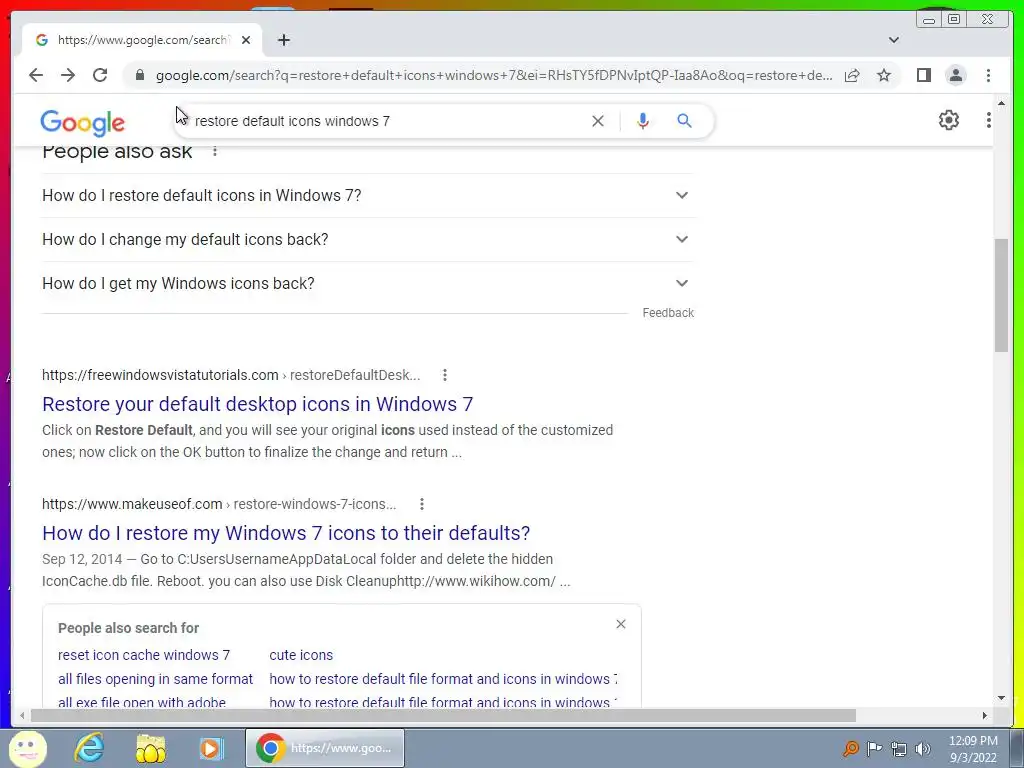
Task: Click the scroll left arrow
Action: pyautogui.click(x=22, y=716)
